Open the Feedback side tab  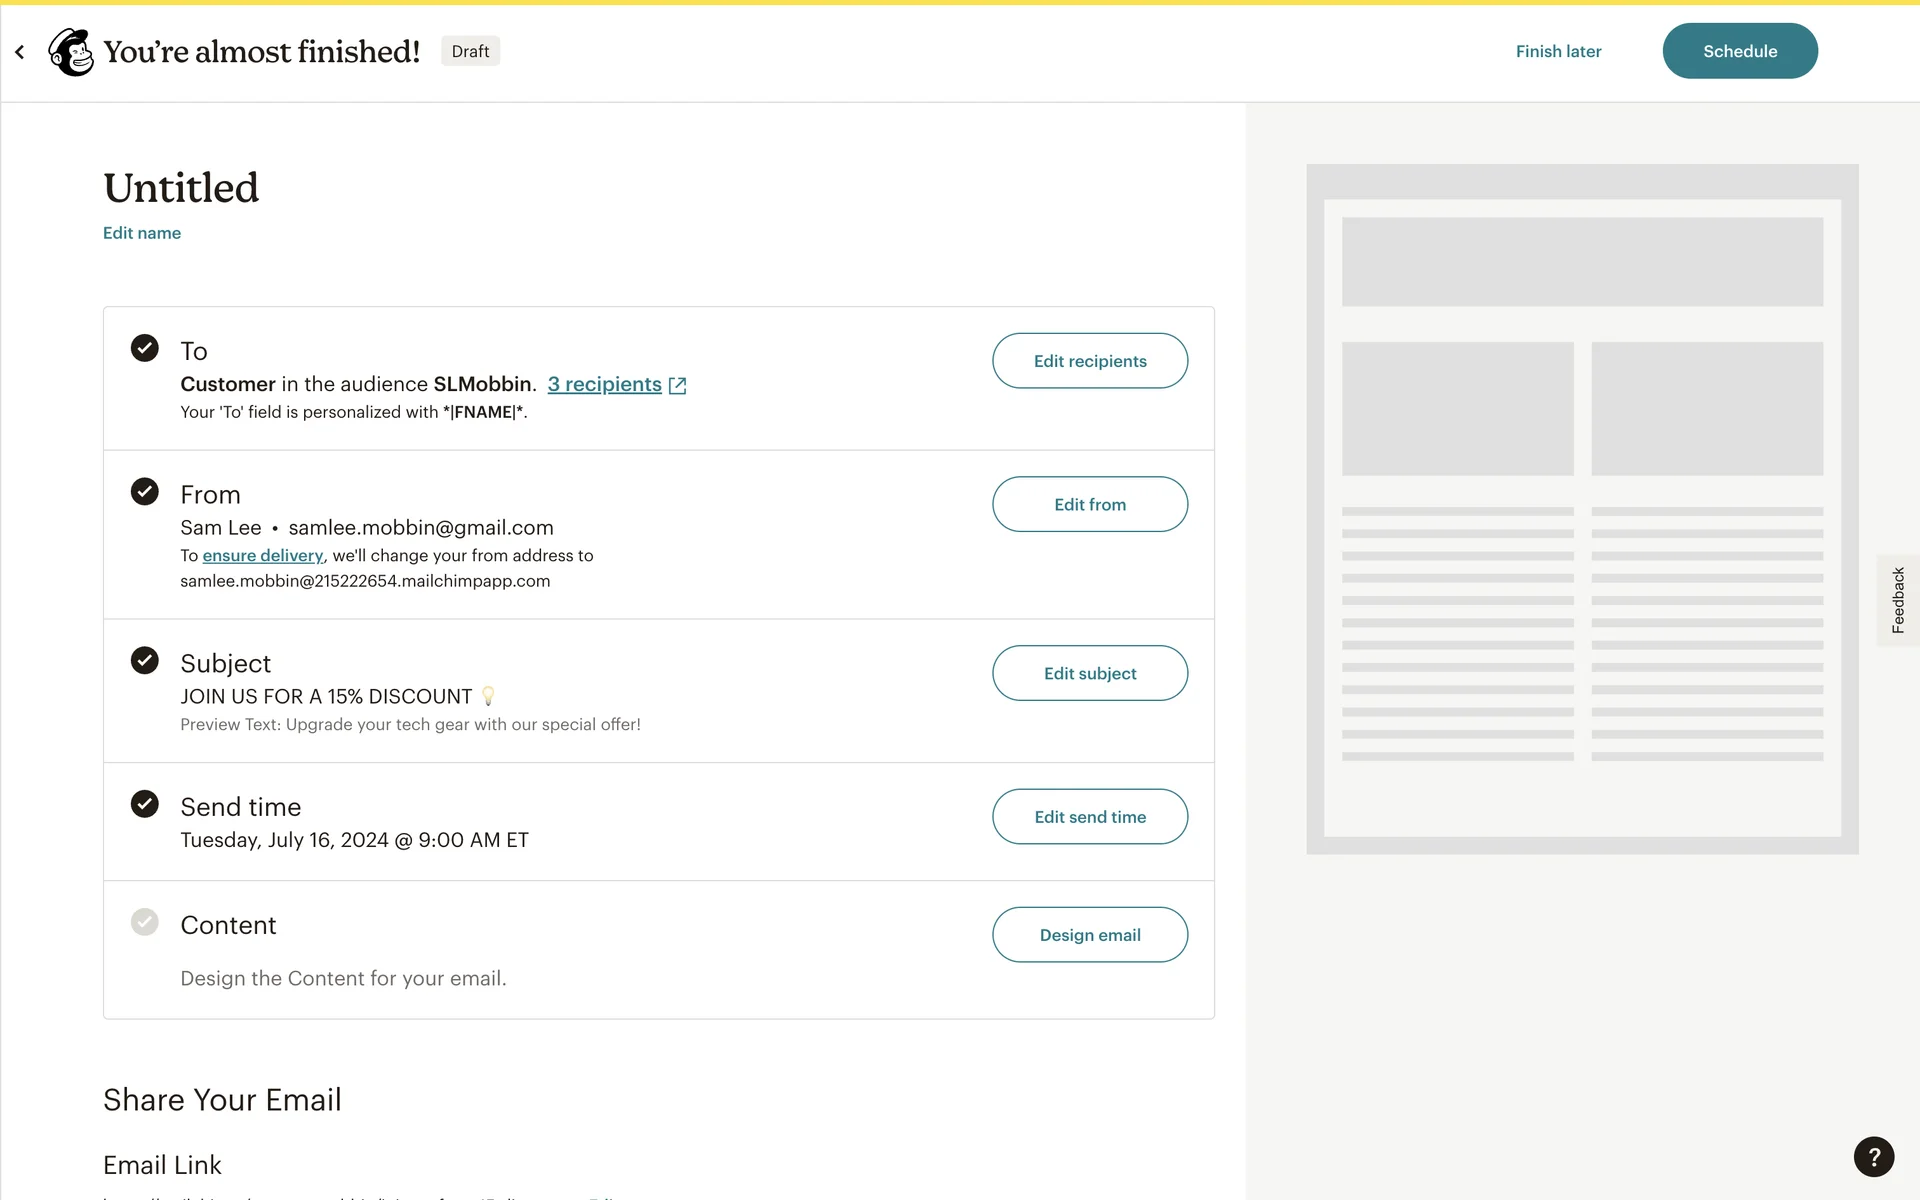click(1897, 600)
